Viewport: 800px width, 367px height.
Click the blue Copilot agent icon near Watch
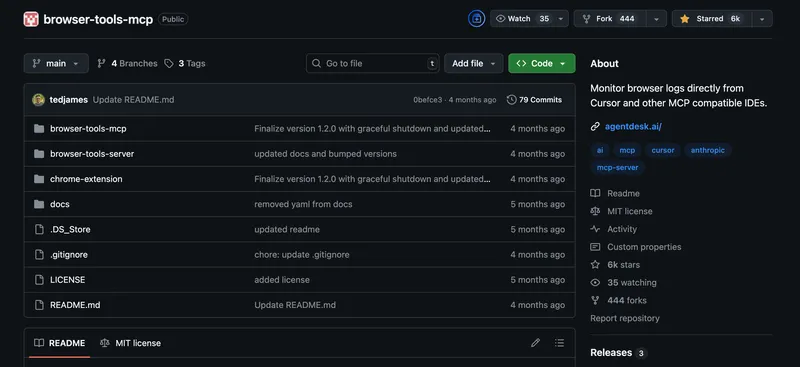pos(477,19)
